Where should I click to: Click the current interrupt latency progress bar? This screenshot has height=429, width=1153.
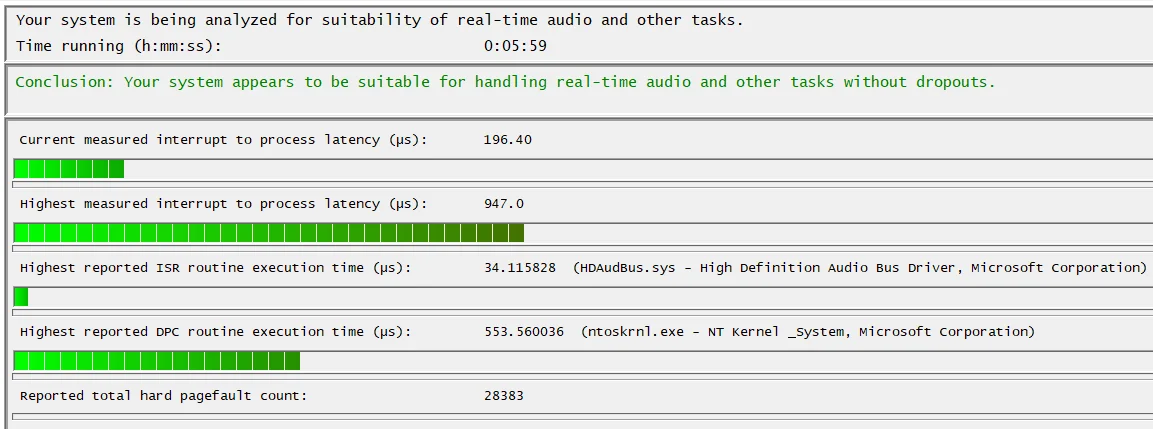(583, 169)
